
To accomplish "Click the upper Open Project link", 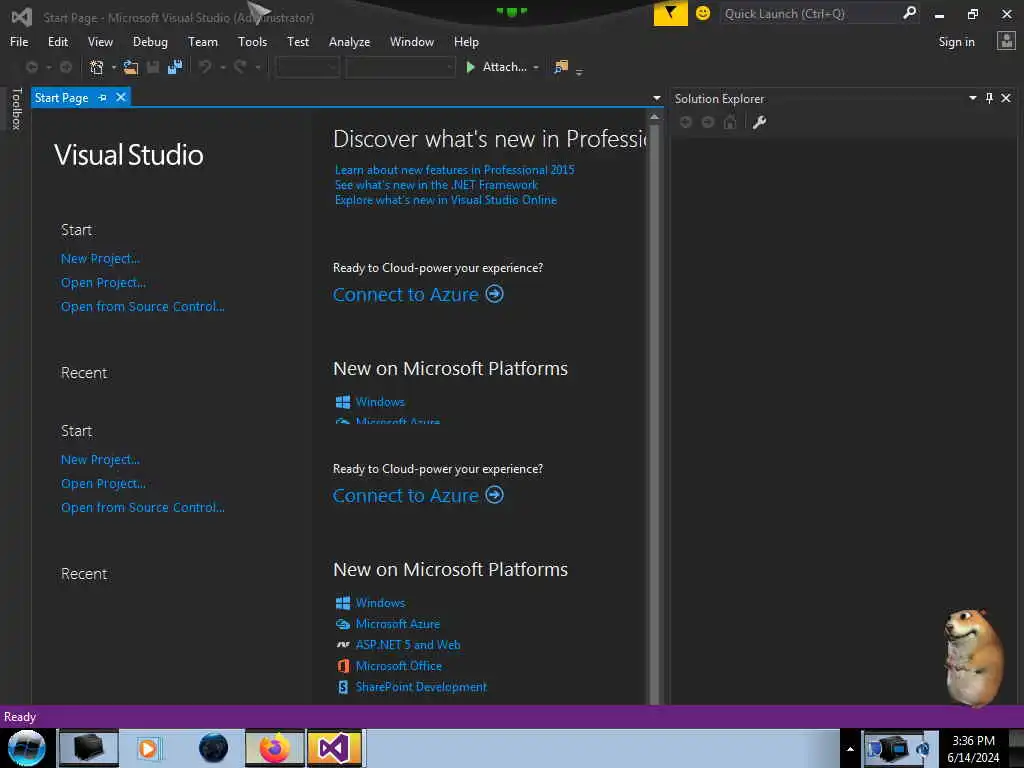I will click(103, 283).
